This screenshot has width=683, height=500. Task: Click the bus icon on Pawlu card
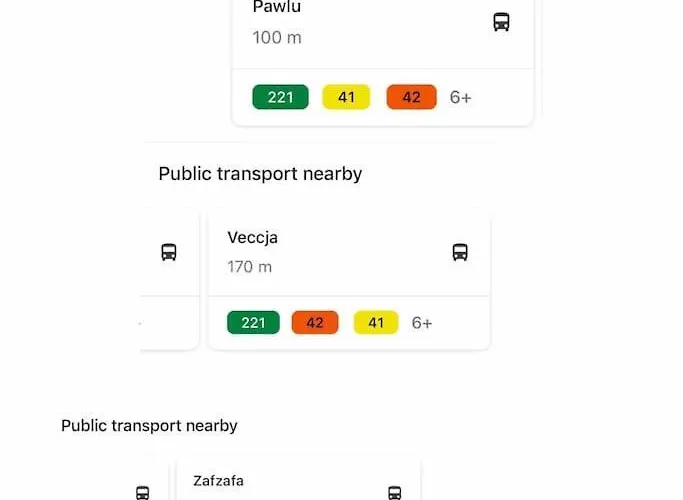501,21
